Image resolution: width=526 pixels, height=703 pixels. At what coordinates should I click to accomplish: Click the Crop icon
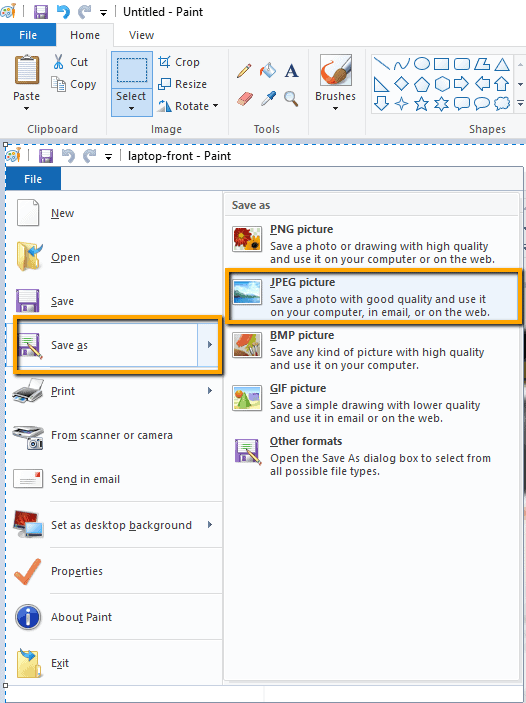(x=165, y=62)
